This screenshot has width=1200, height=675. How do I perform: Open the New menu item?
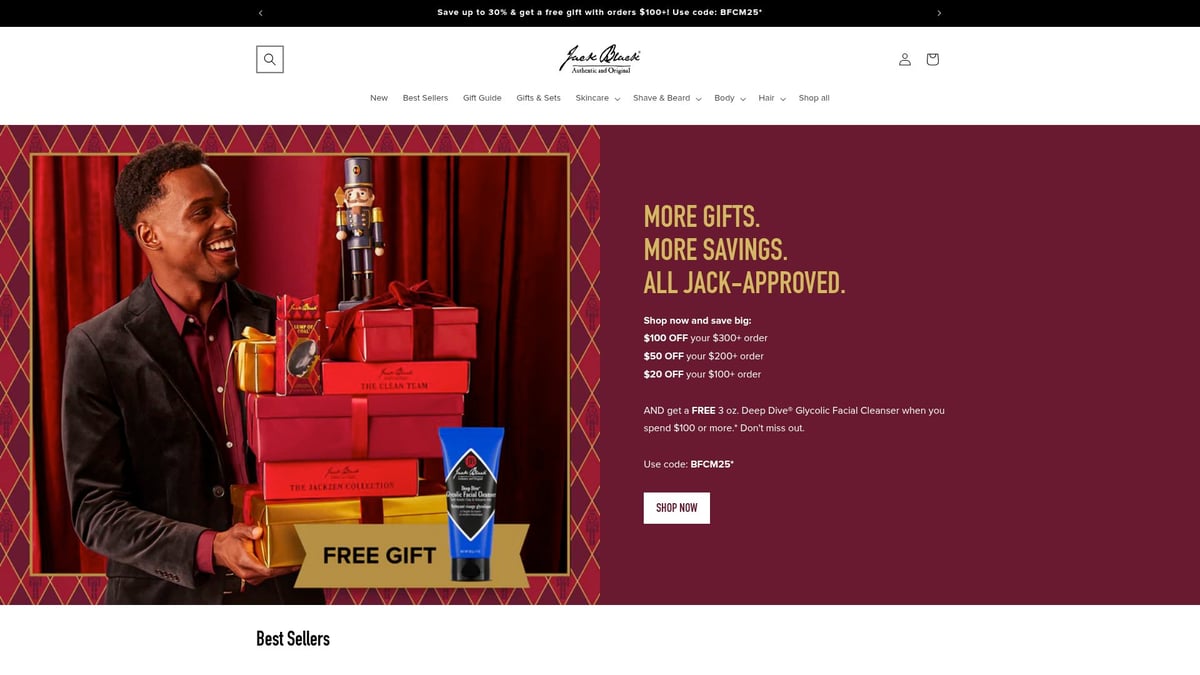379,98
